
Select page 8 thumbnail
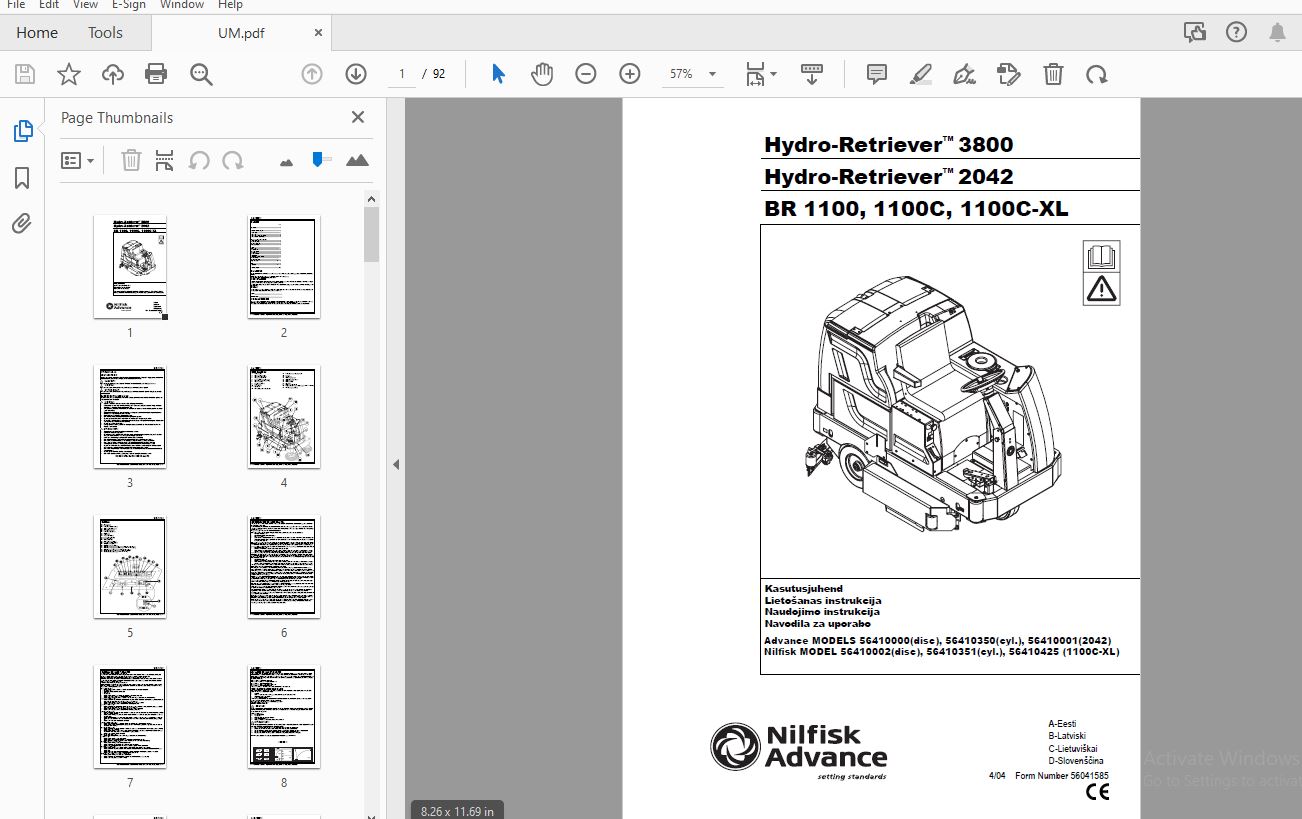coord(284,717)
